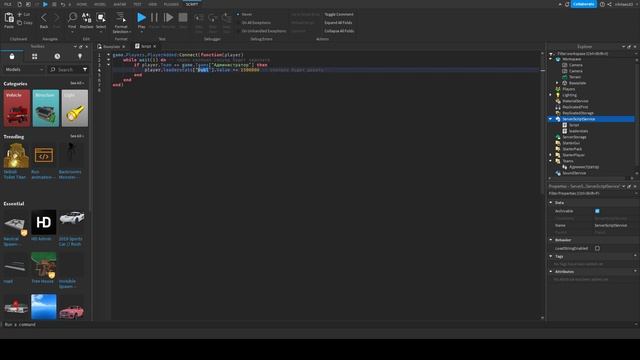Viewport: 640px width, 360px height.
Task: Click the Pause test button
Action: click(x=154, y=17)
